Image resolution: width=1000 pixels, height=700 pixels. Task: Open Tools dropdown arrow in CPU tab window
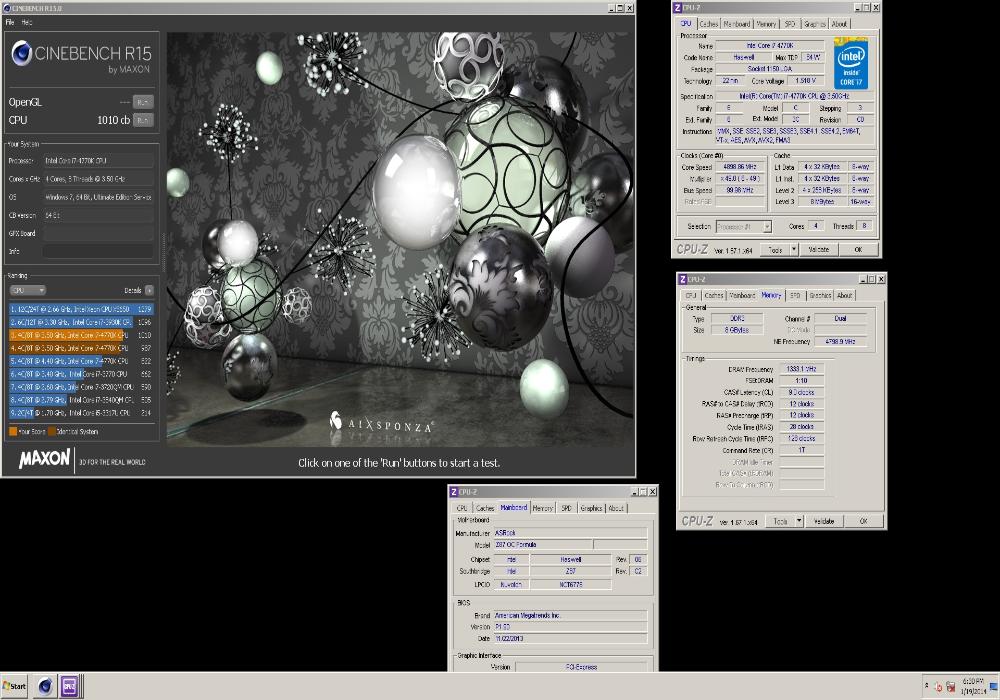(794, 249)
